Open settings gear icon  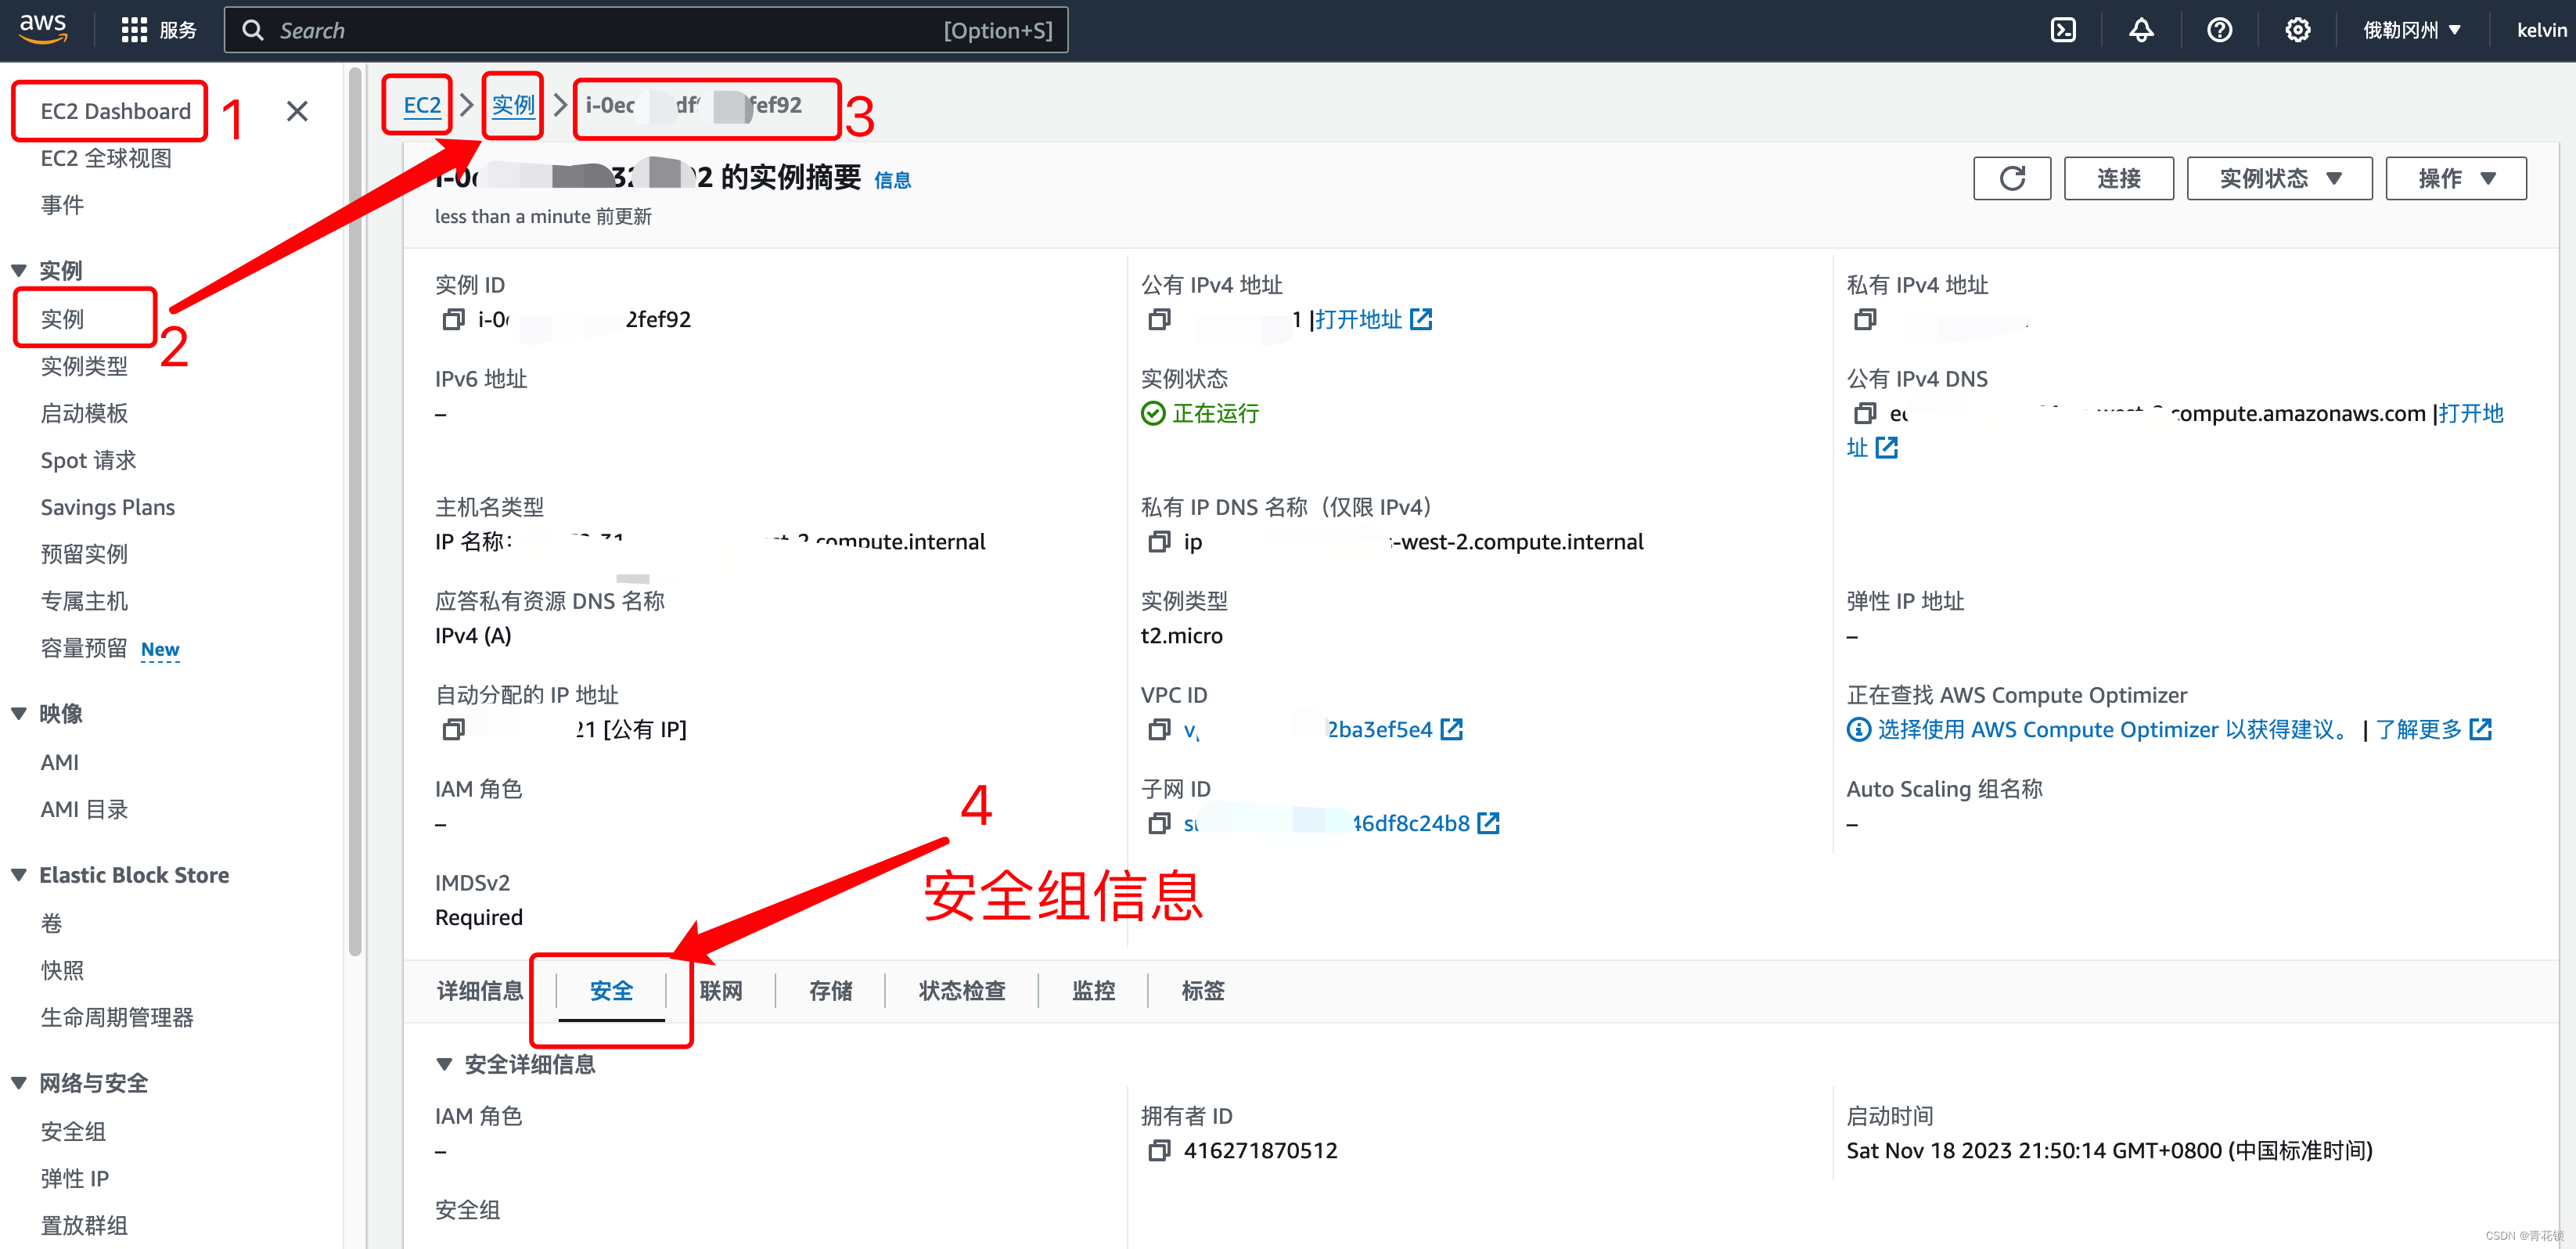[2298, 30]
